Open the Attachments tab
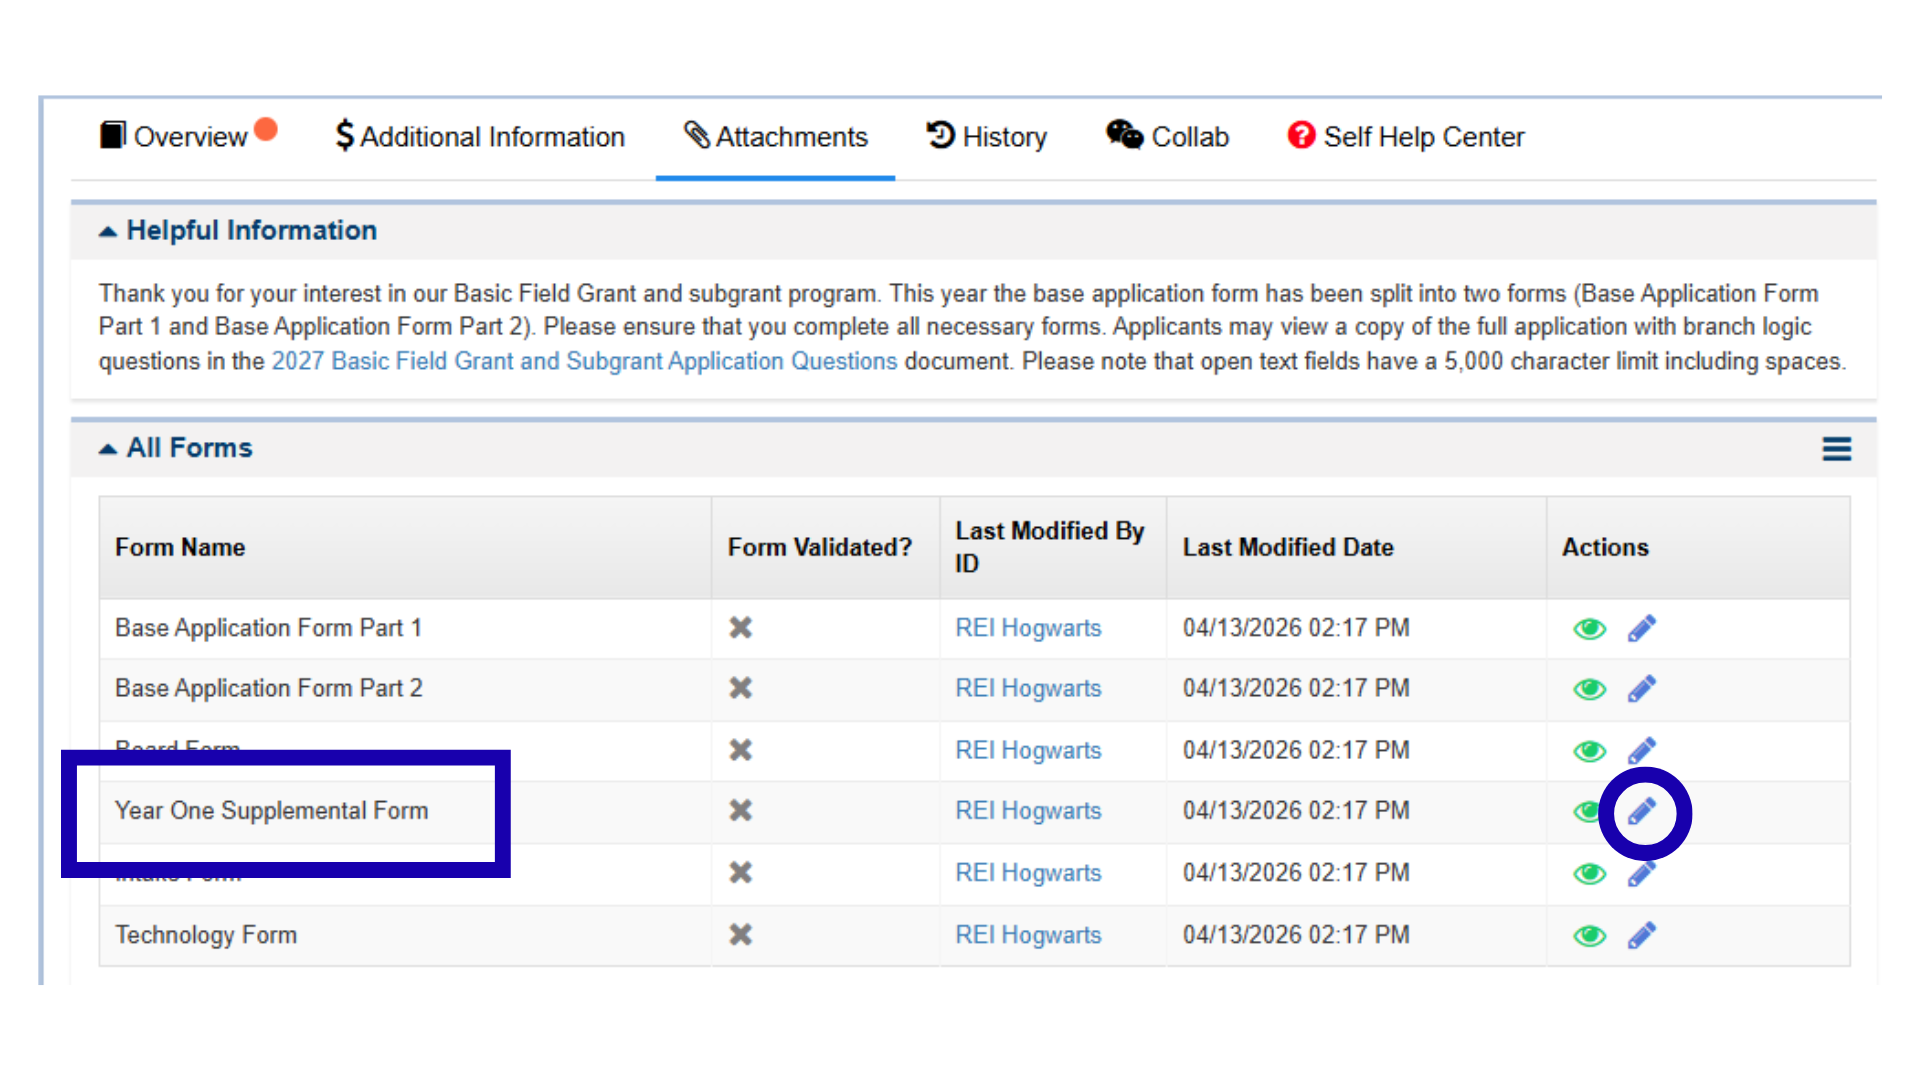The width and height of the screenshot is (1920, 1080). tap(775, 137)
